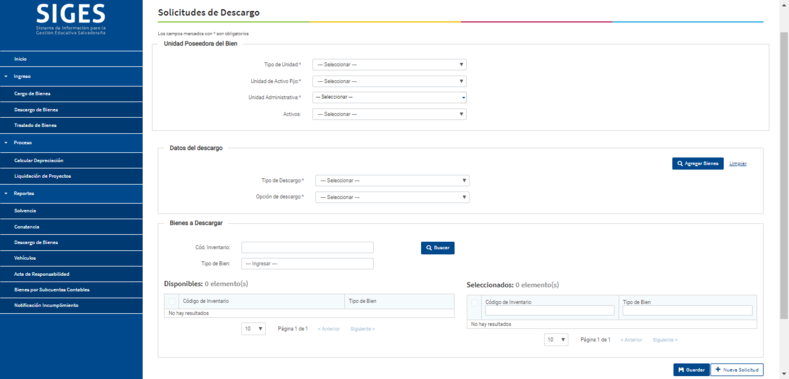This screenshot has width=789, height=379.
Task: Click Seleccionados Tipo de Bien filter field
Action: [687, 311]
